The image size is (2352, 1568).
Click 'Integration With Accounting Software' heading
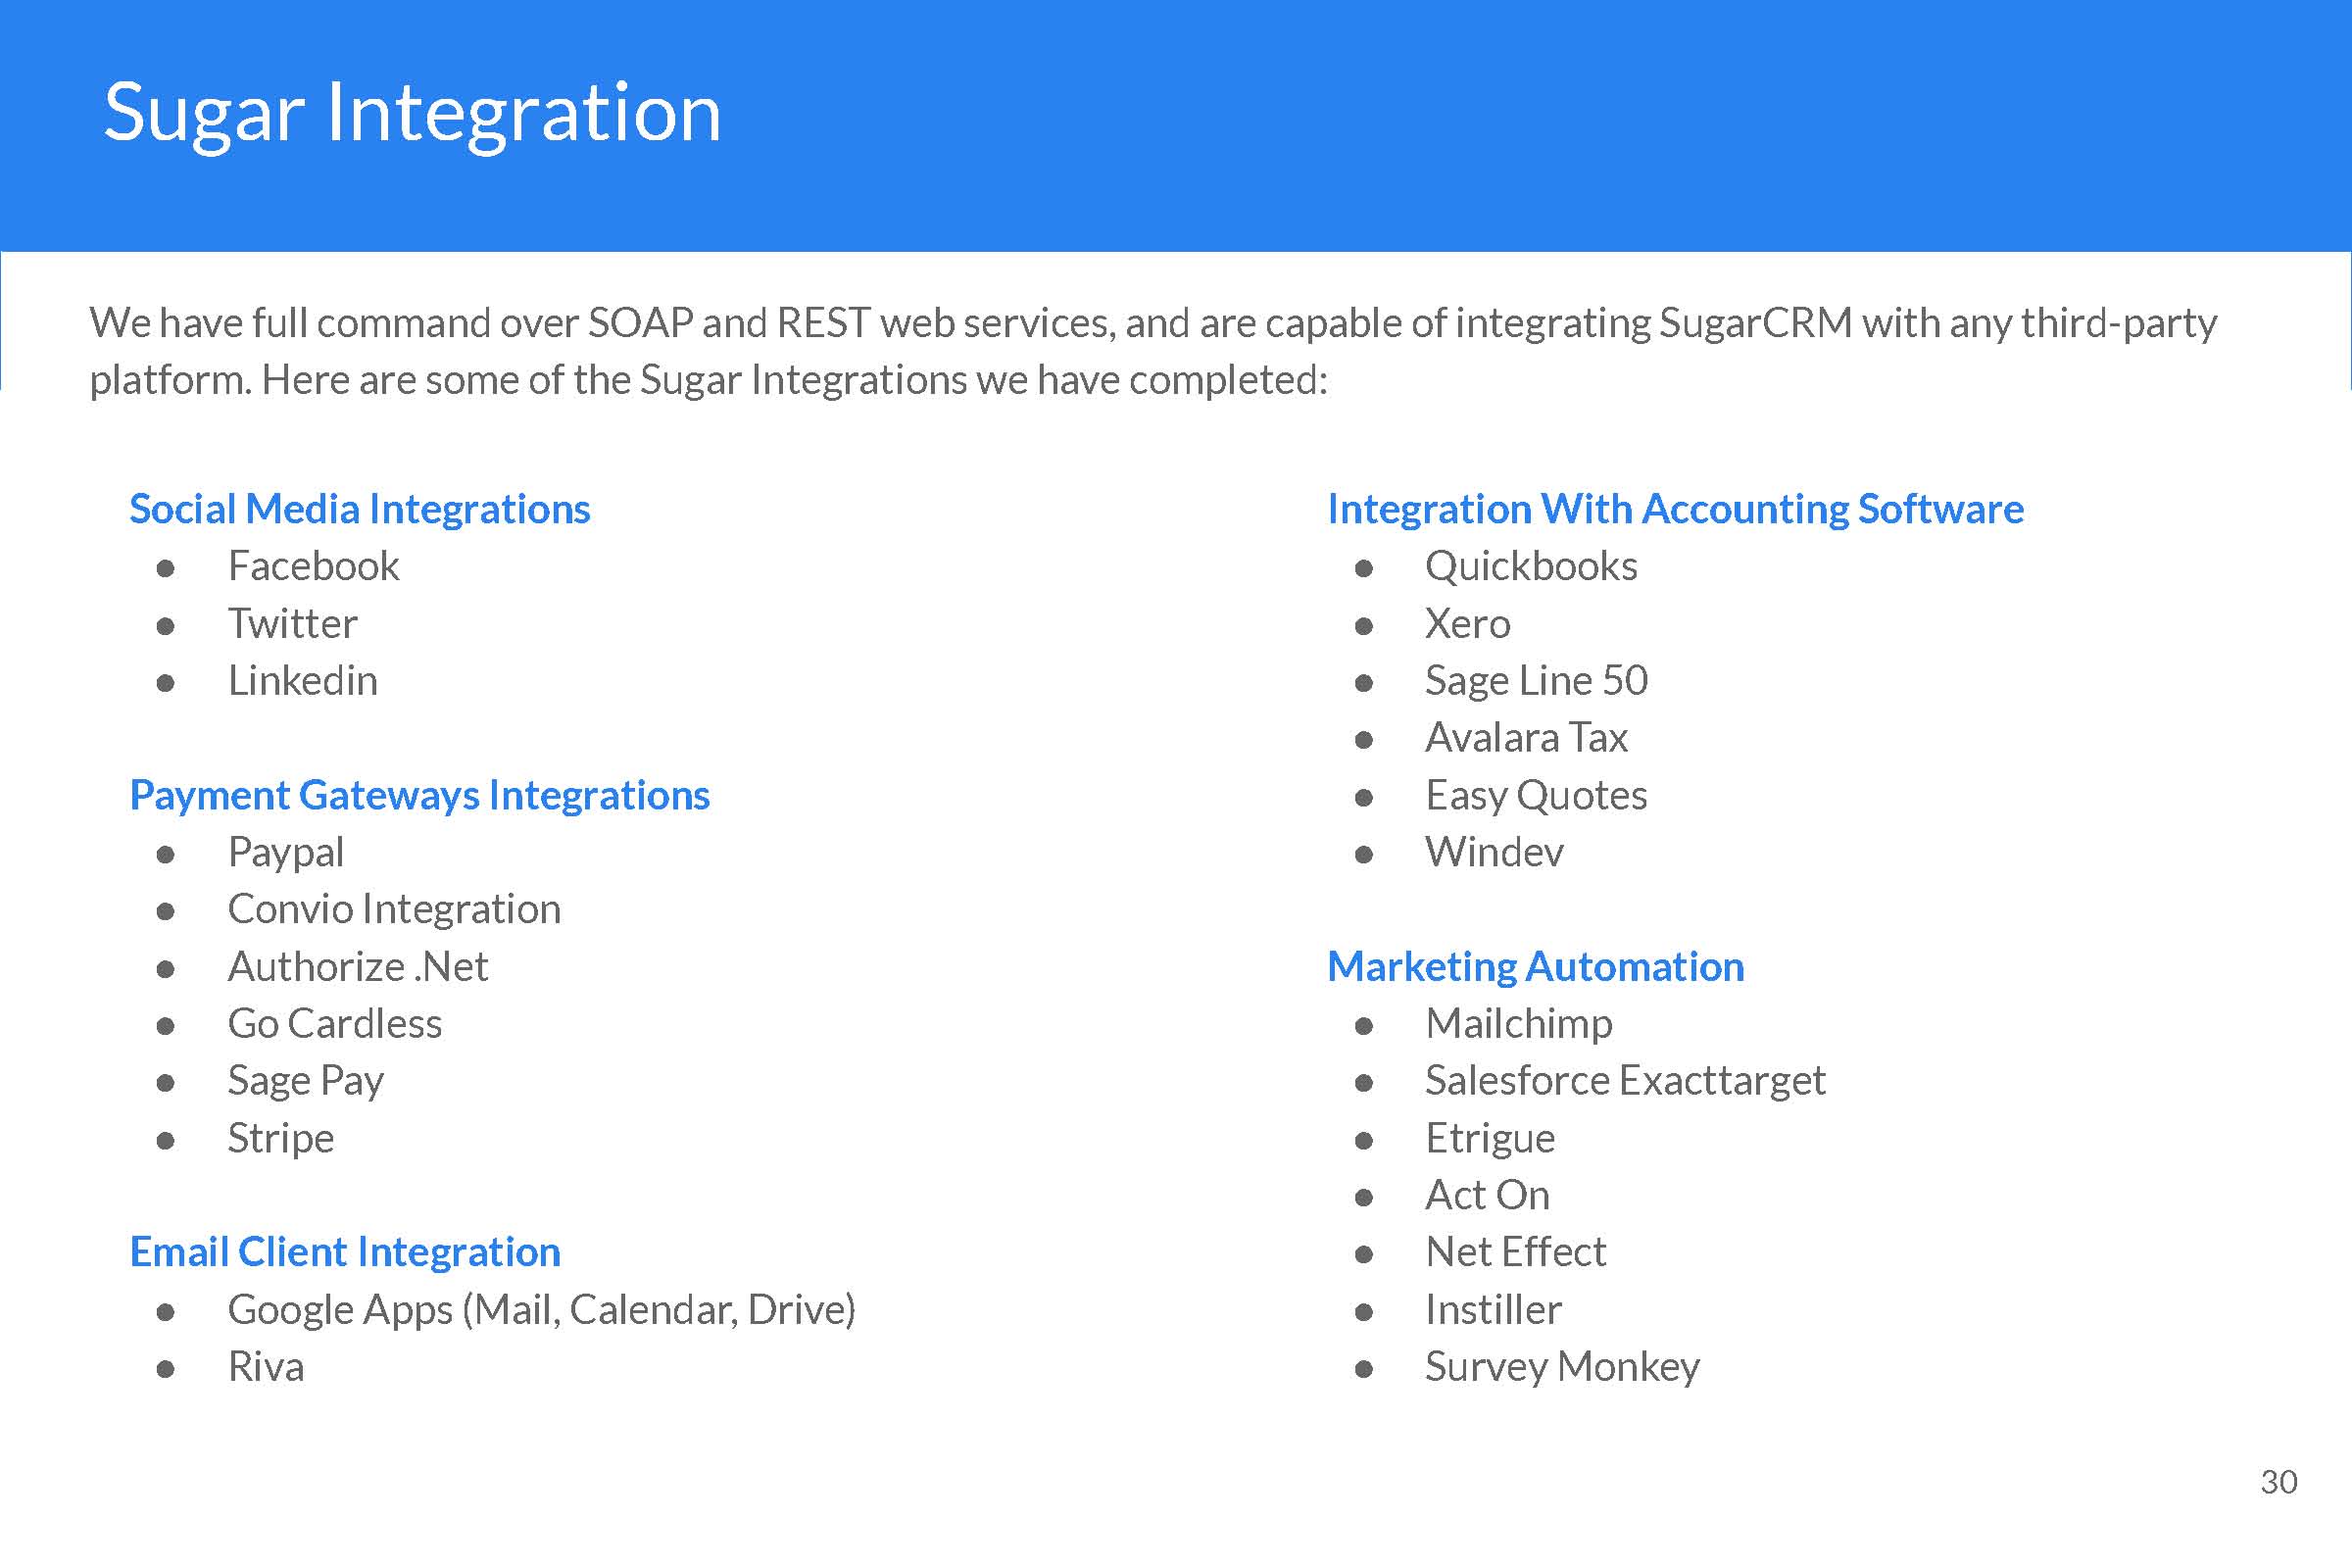[x=1675, y=510]
